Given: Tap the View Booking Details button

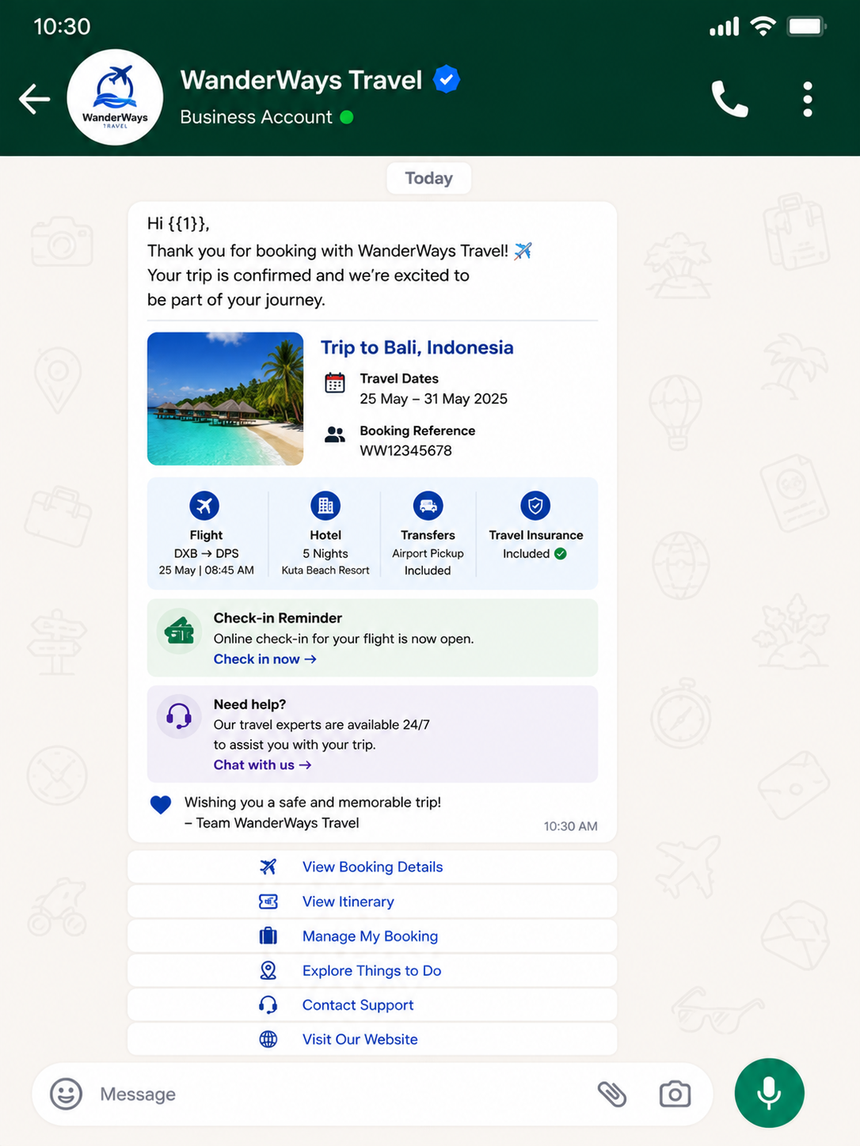Looking at the screenshot, I should [x=372, y=867].
